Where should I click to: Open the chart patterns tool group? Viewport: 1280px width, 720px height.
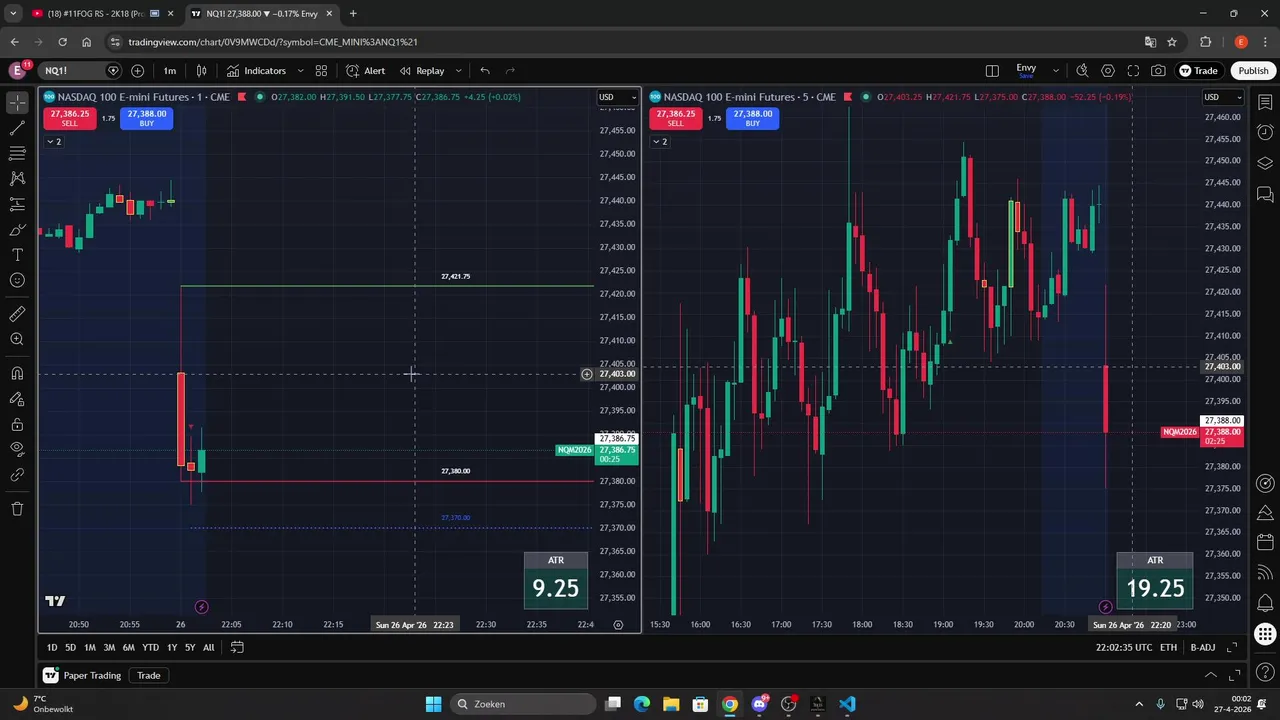[x=17, y=178]
